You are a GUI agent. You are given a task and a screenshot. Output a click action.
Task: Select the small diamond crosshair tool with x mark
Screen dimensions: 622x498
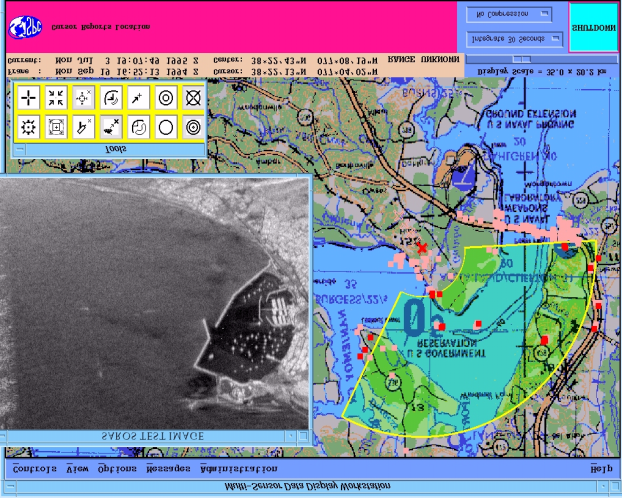pos(83,98)
